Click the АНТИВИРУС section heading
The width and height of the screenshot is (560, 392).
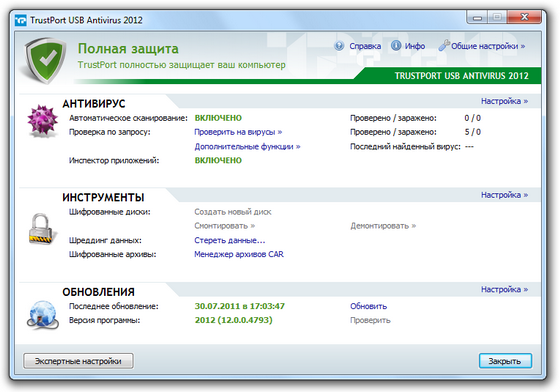[x=94, y=104]
